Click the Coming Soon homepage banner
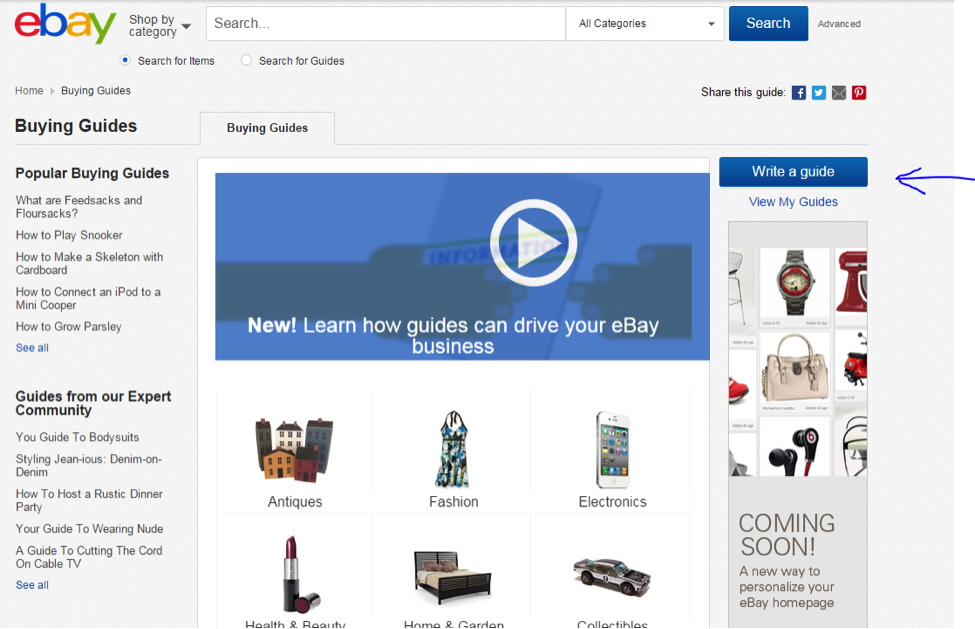This screenshot has height=629, width=975. click(798, 425)
